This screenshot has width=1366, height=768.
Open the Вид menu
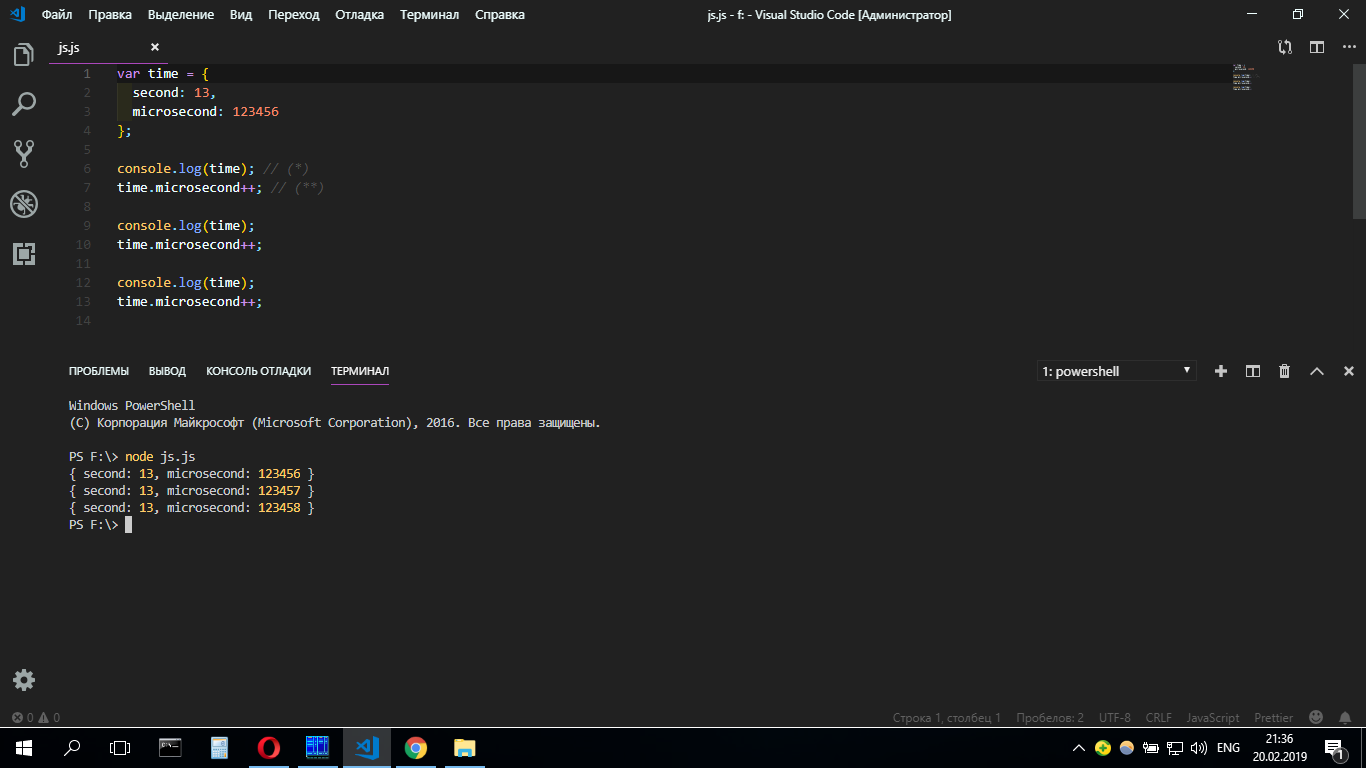click(x=241, y=15)
